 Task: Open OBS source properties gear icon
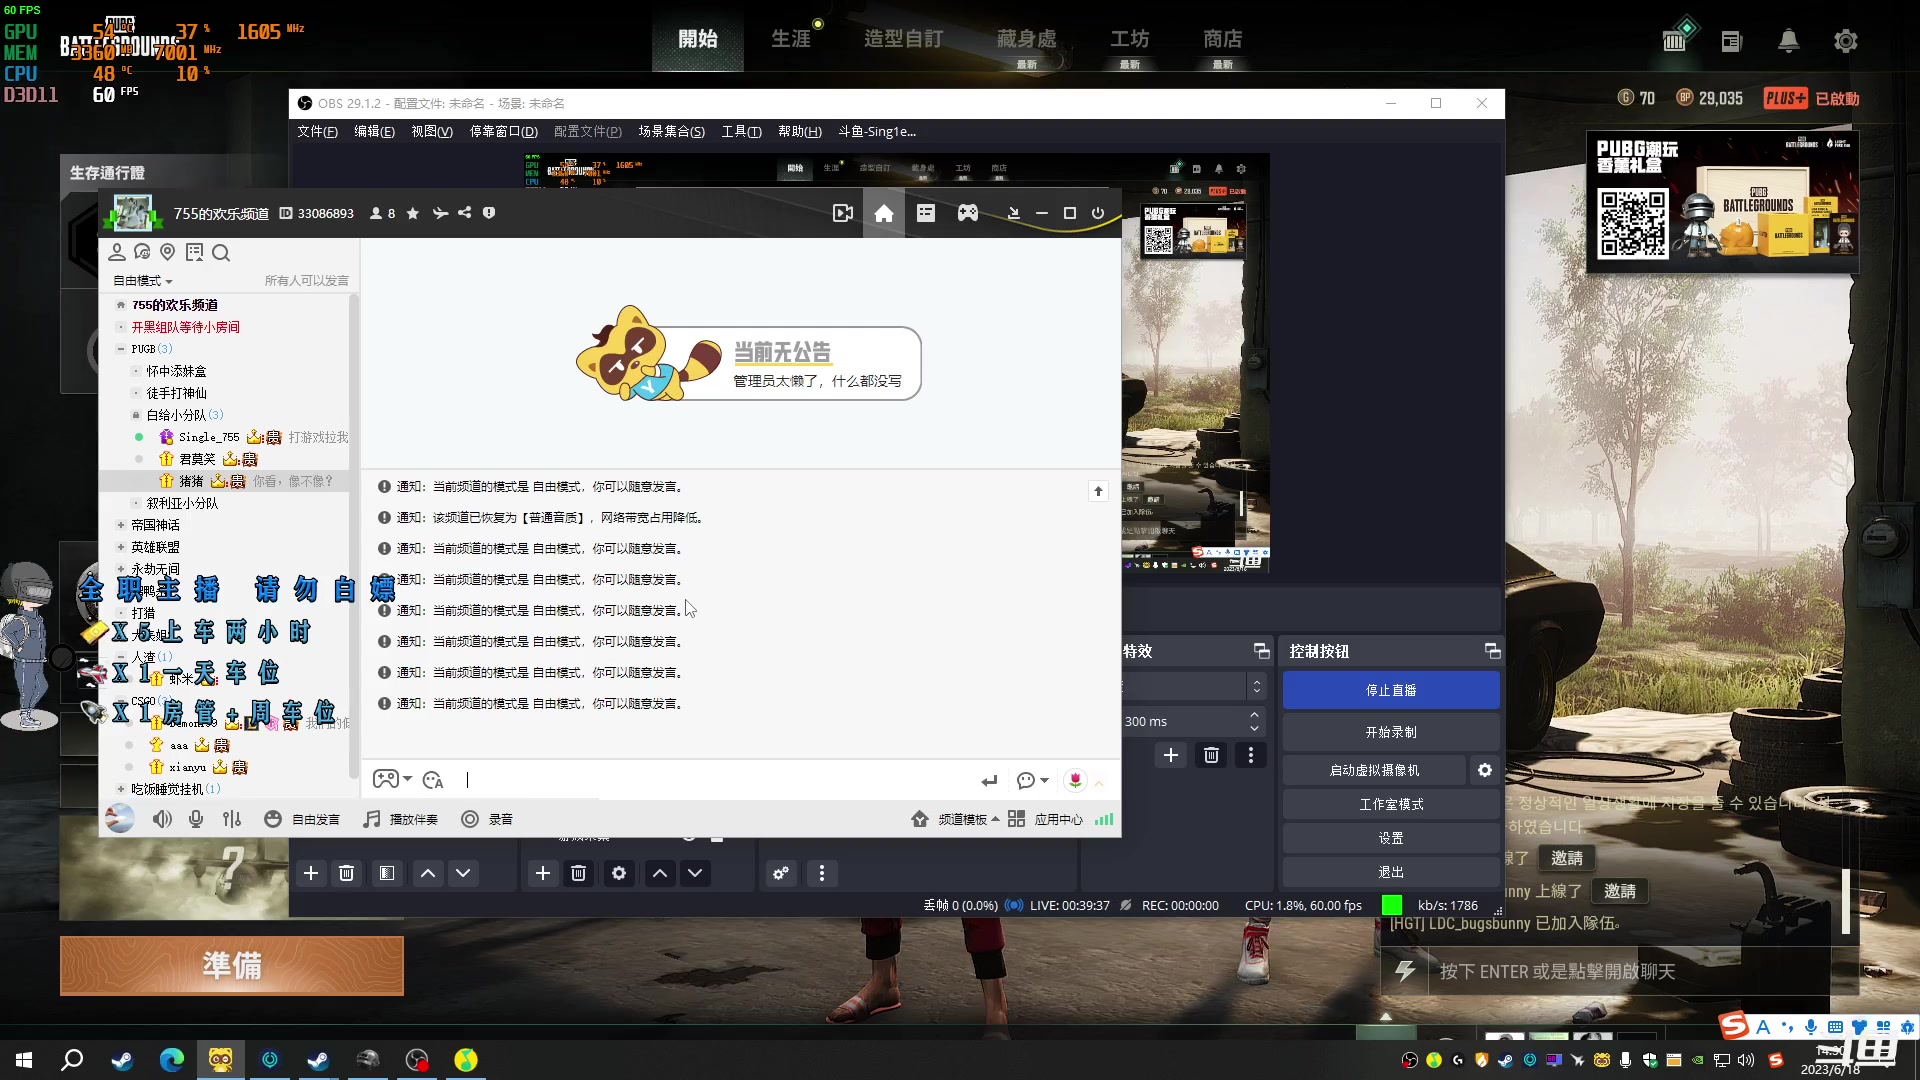click(619, 873)
